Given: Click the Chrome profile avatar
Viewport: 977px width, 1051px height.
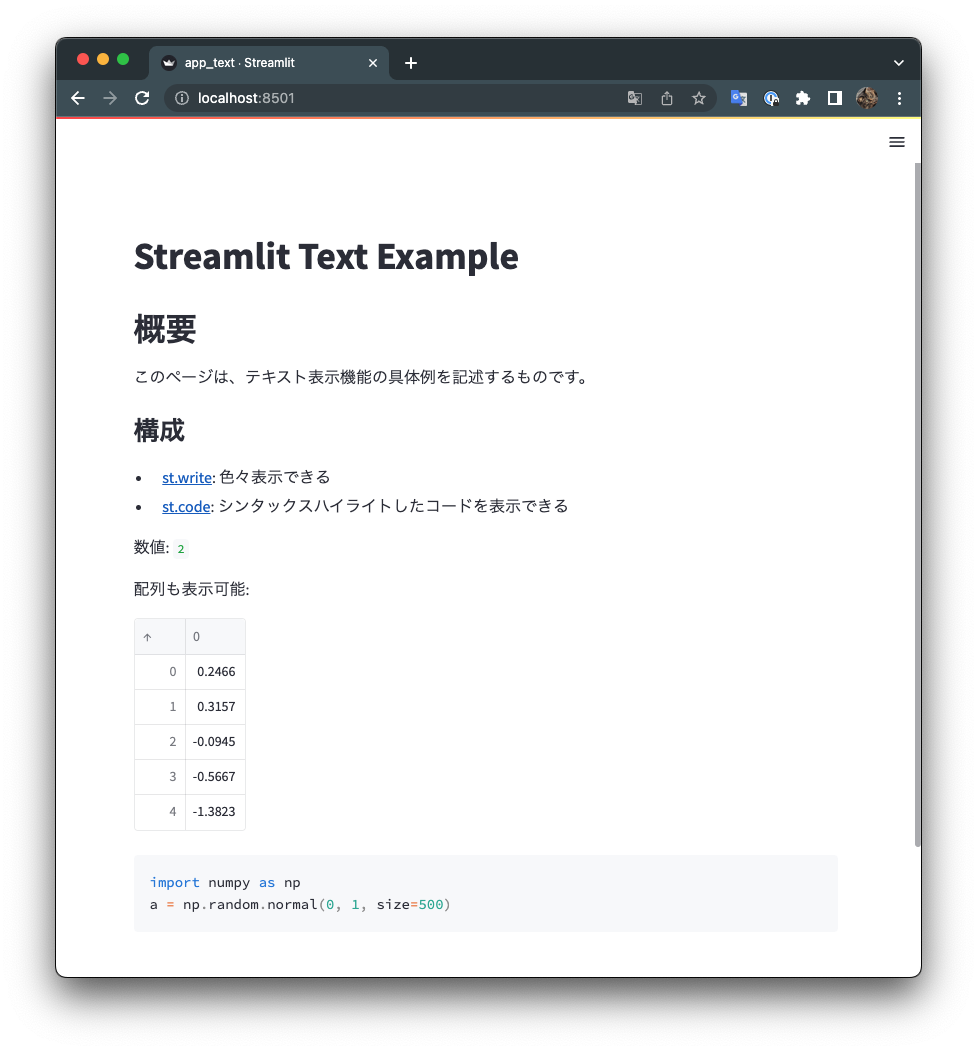Looking at the screenshot, I should pos(866,98).
